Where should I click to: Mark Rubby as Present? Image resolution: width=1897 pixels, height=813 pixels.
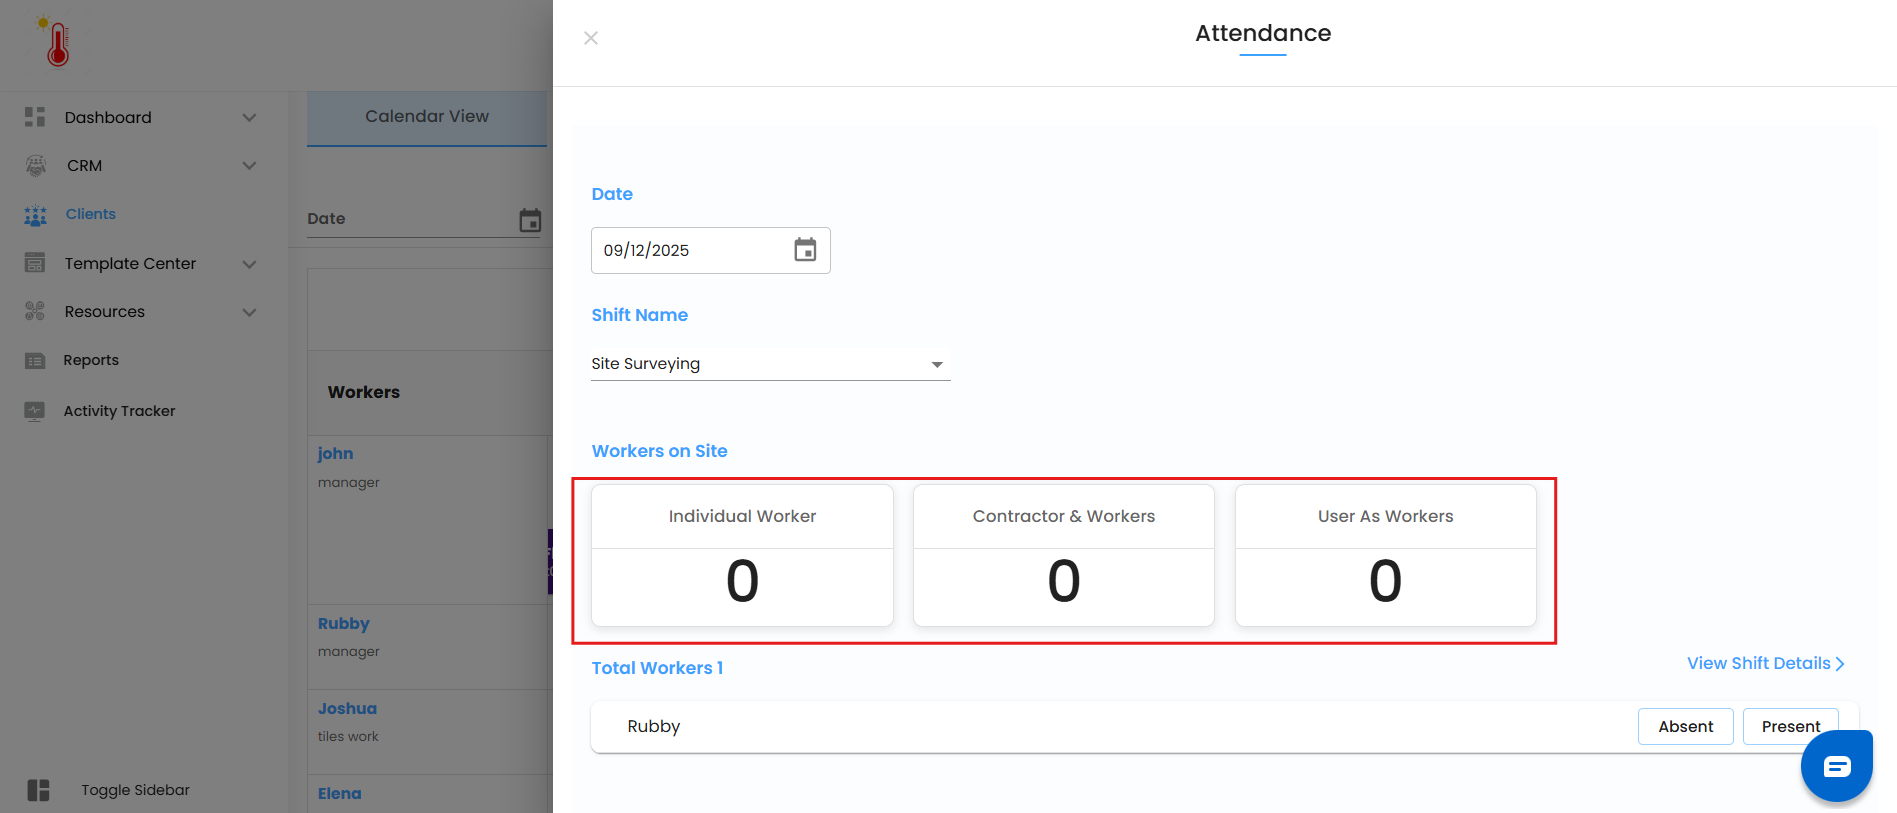click(1790, 726)
